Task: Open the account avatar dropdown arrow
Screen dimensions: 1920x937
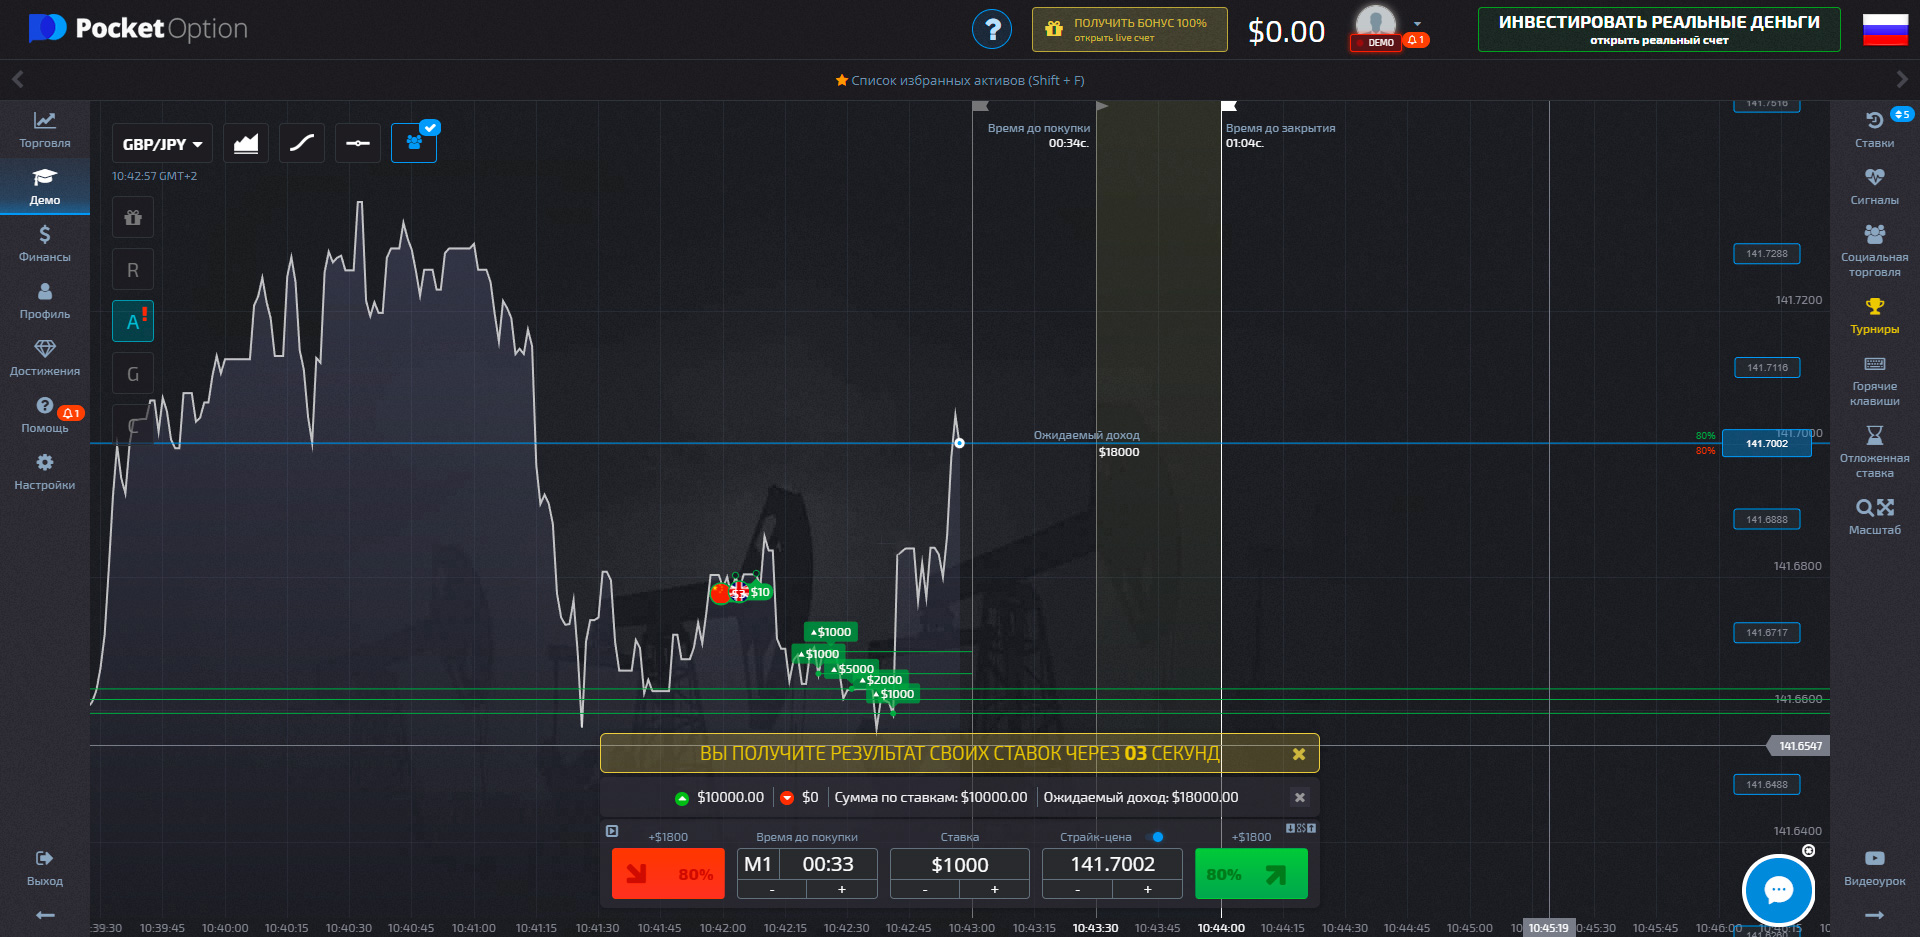Action: coord(1417,23)
